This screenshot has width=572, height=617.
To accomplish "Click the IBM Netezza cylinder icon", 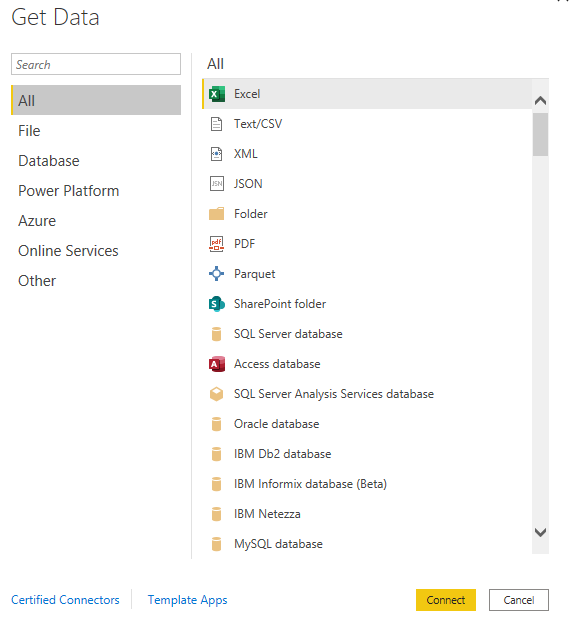I will [216, 514].
